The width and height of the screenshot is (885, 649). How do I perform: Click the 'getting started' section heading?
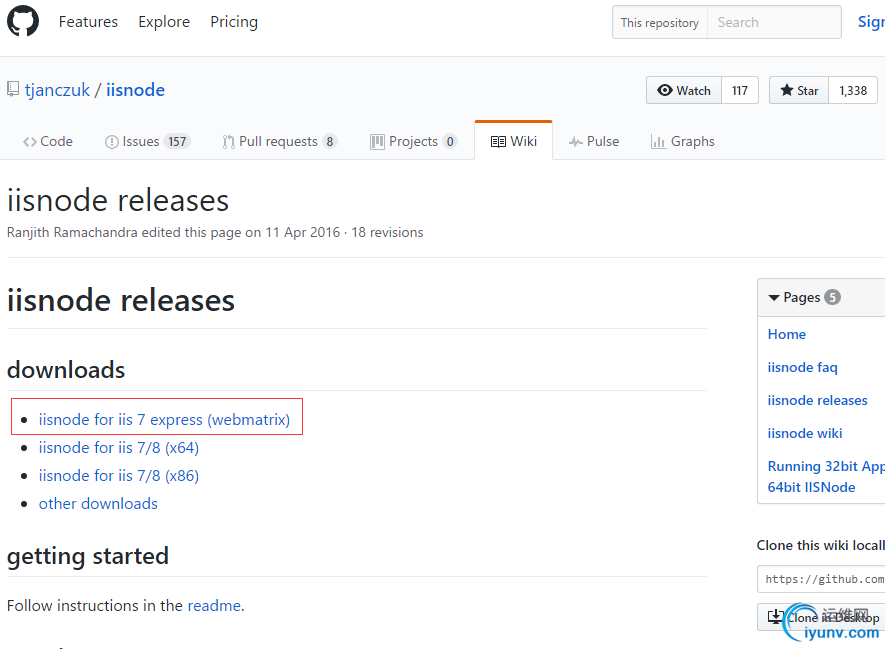pos(88,556)
